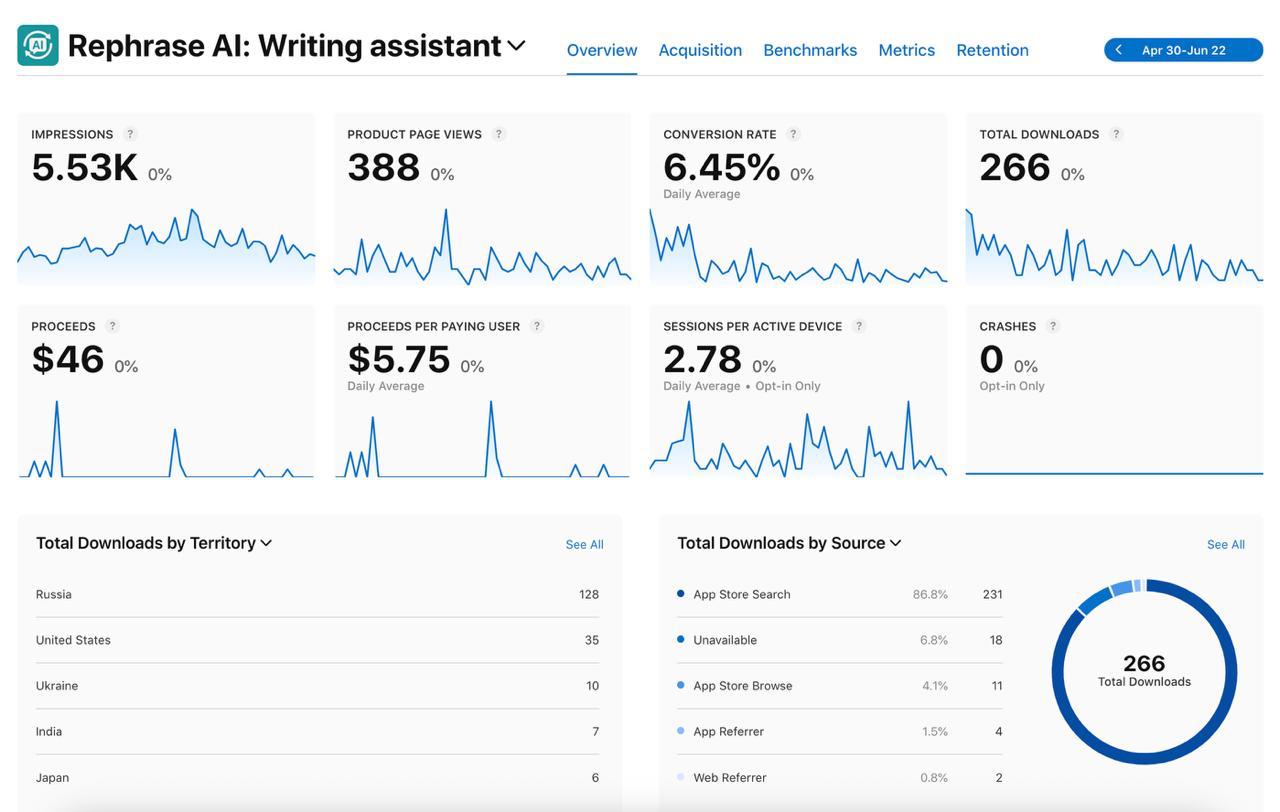Click the Rephrase AI app icon
1280x812 pixels.
[38, 46]
